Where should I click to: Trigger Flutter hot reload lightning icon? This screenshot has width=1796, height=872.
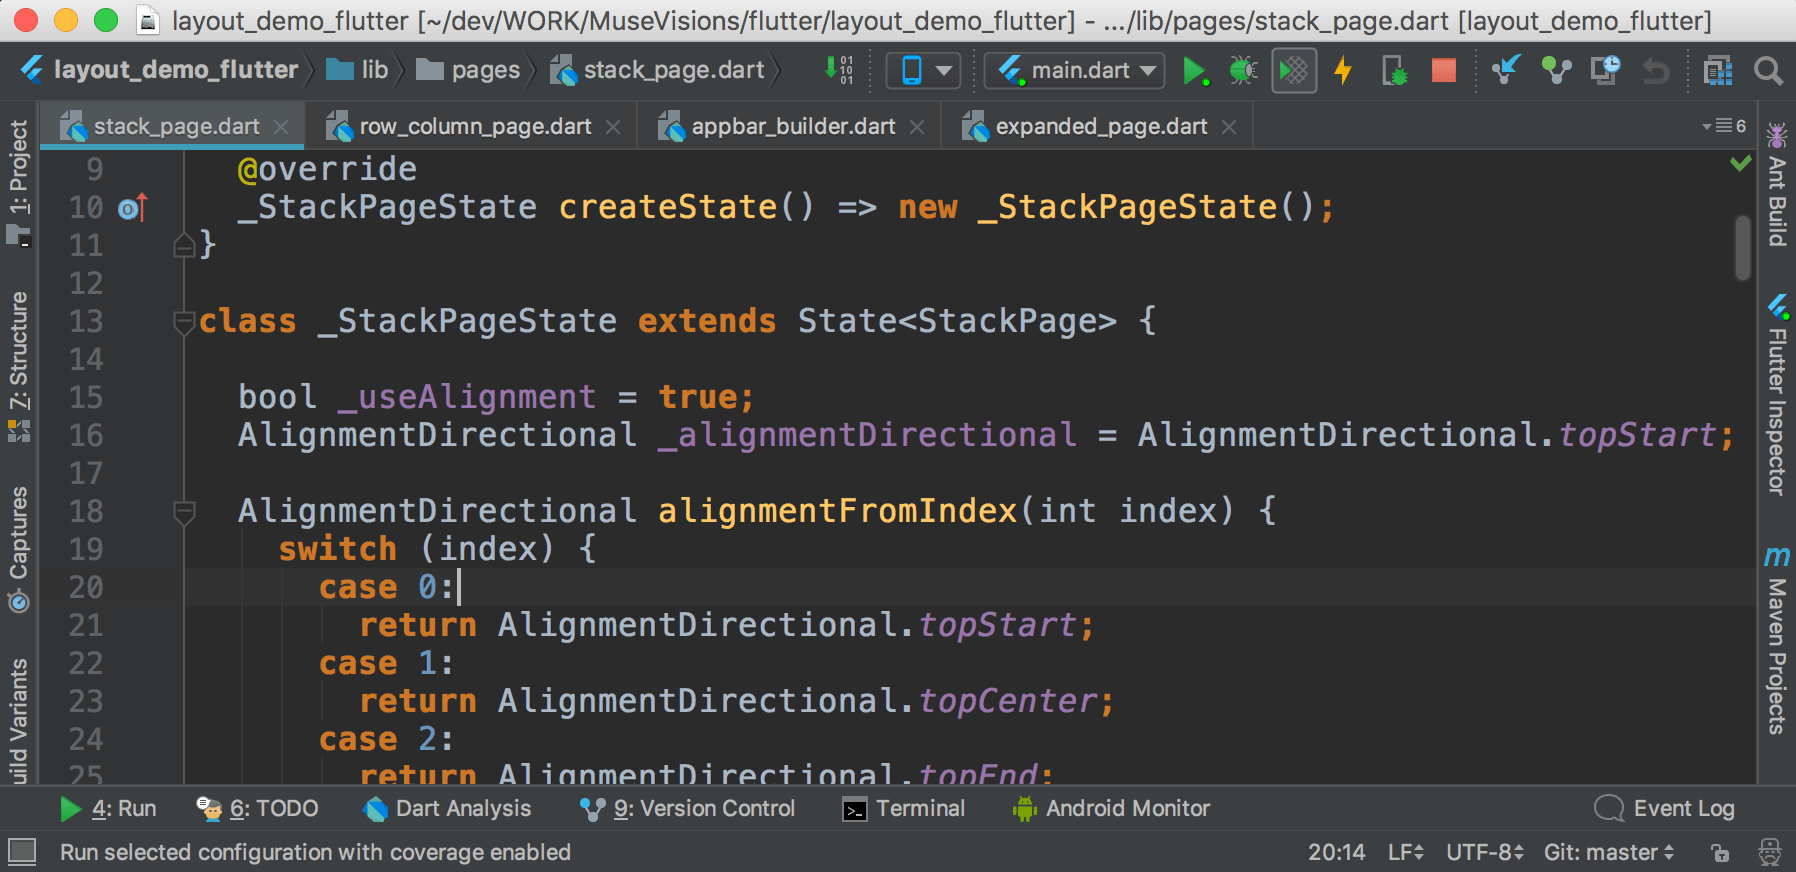click(x=1343, y=71)
